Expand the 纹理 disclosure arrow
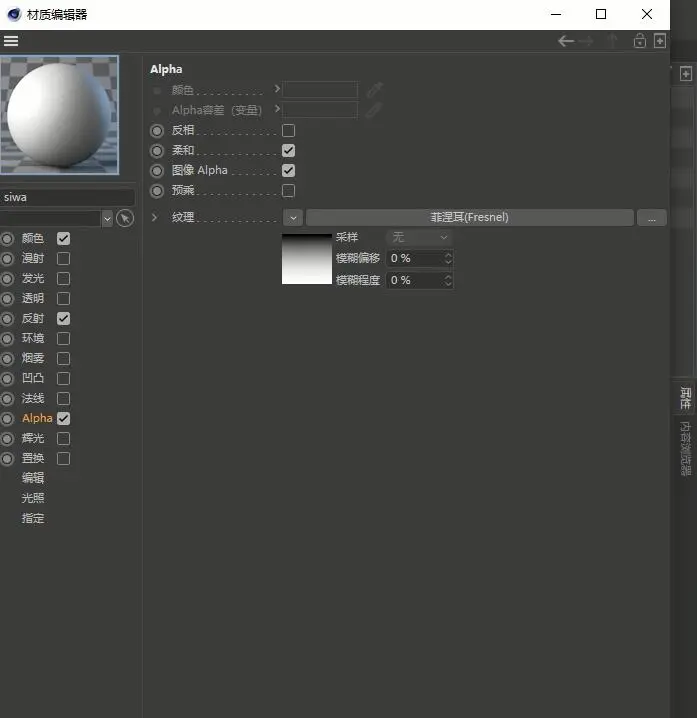The height and width of the screenshot is (718, 697). (x=155, y=218)
